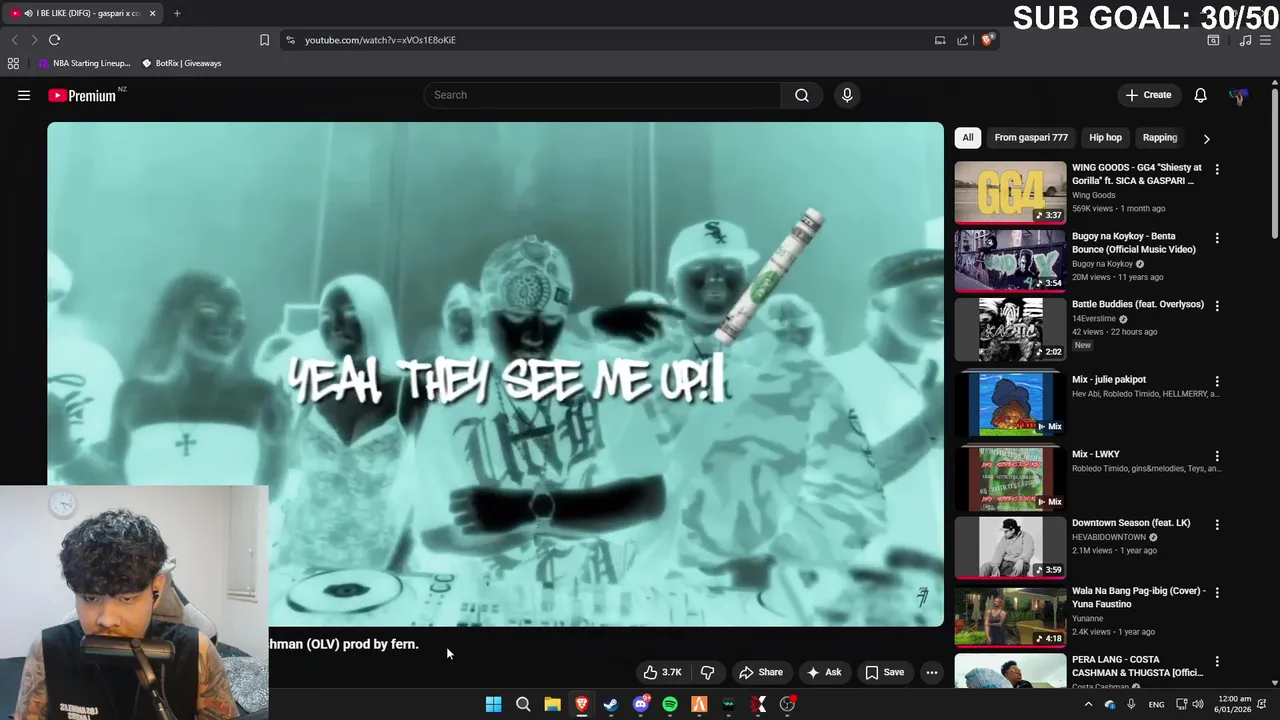Open browser apps grid icon
The height and width of the screenshot is (720, 1280).
pos(13,63)
